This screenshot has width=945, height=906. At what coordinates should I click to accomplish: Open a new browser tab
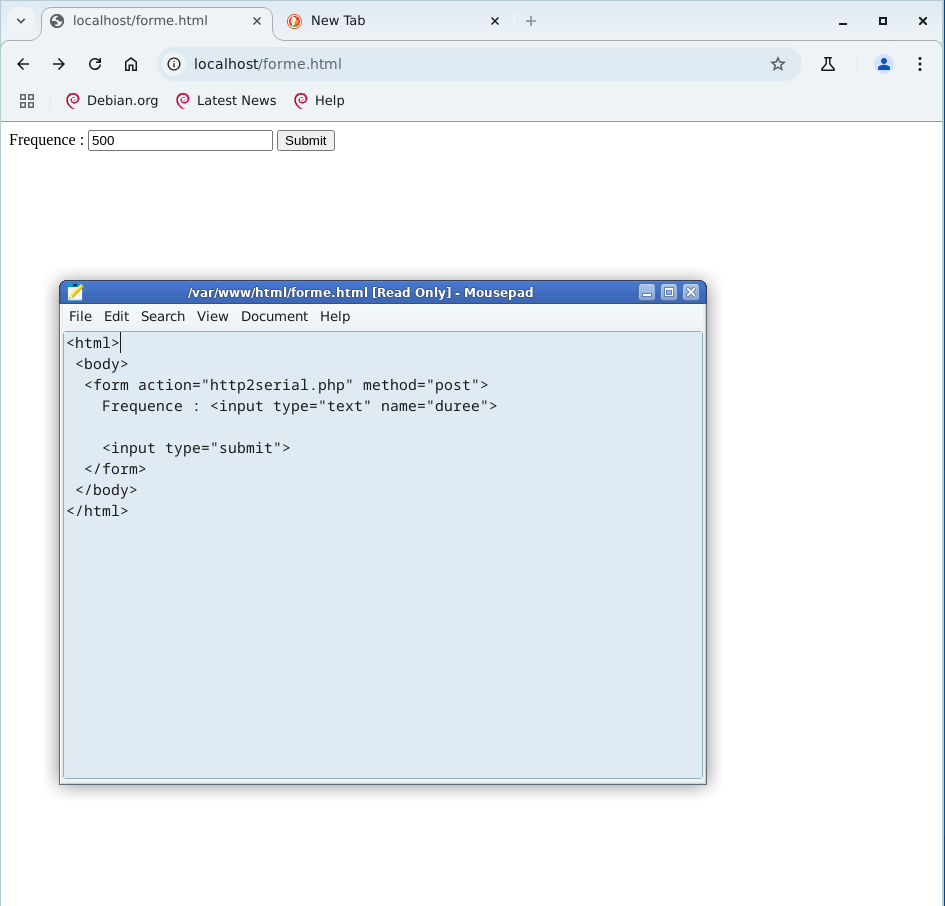[531, 21]
